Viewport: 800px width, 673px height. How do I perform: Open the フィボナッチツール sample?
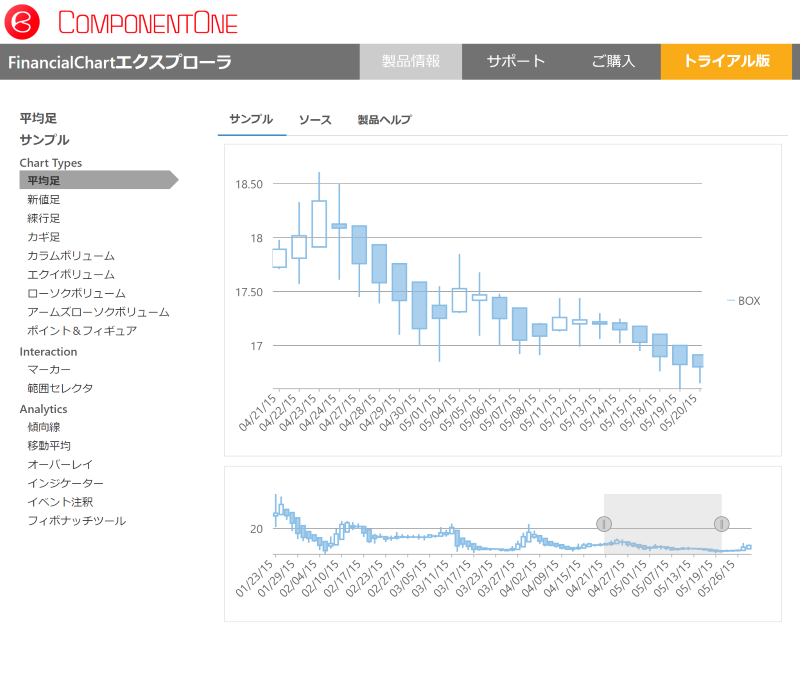click(x=77, y=521)
